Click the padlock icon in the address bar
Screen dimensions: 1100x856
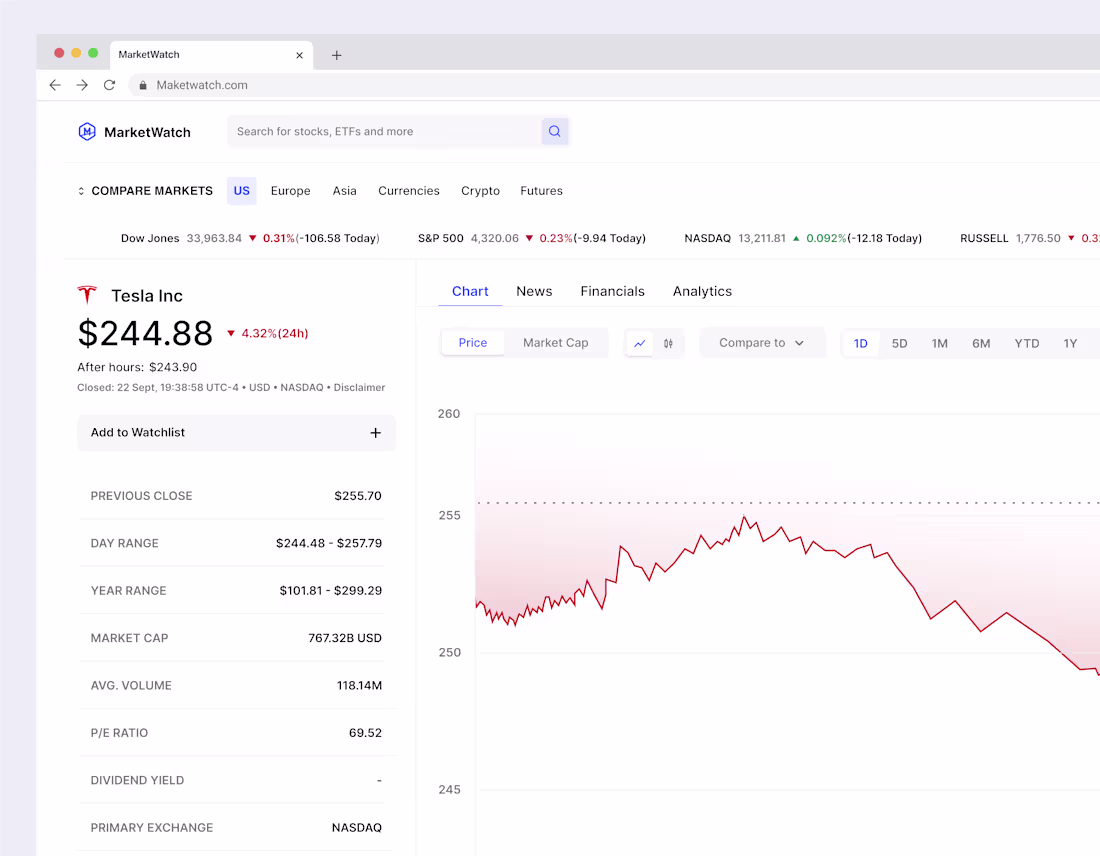[142, 85]
